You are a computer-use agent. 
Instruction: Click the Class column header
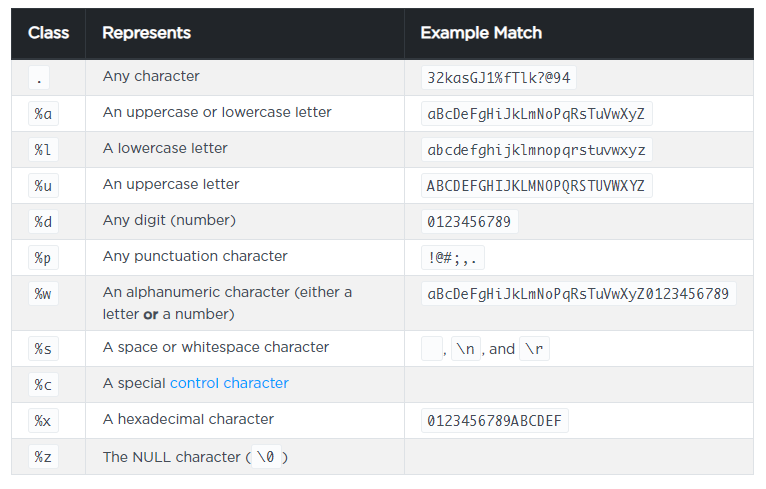(x=48, y=33)
